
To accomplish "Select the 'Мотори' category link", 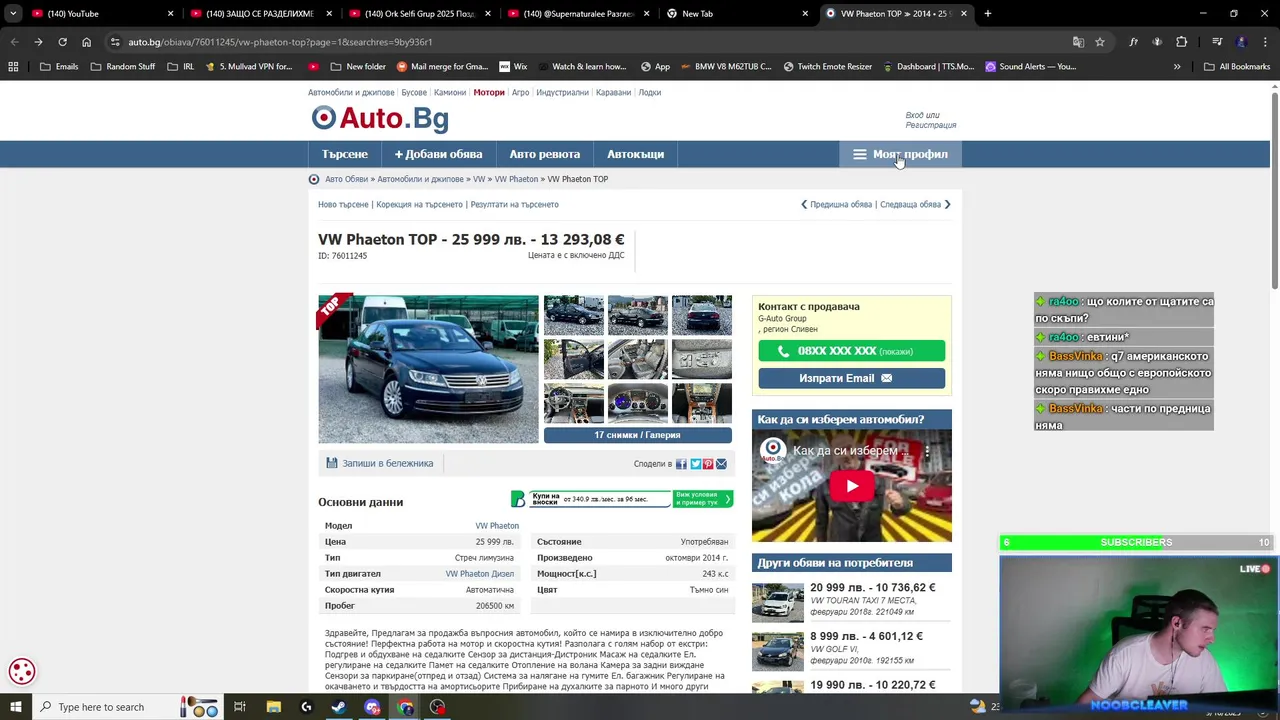I will [x=489, y=92].
